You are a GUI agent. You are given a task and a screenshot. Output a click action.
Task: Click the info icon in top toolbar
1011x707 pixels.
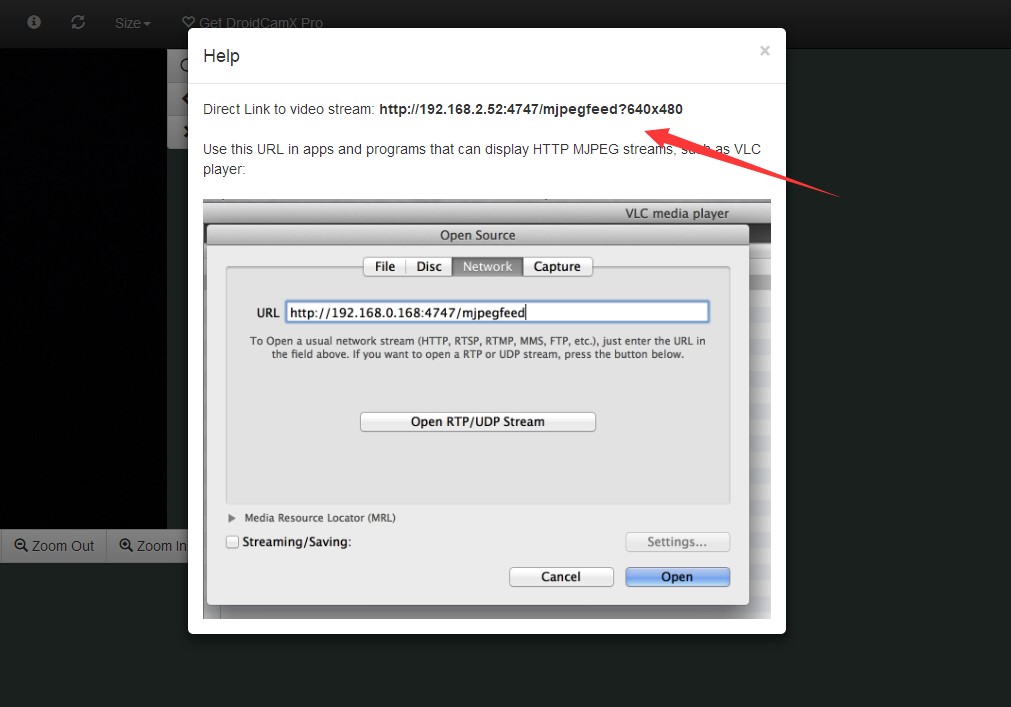[x=34, y=22]
